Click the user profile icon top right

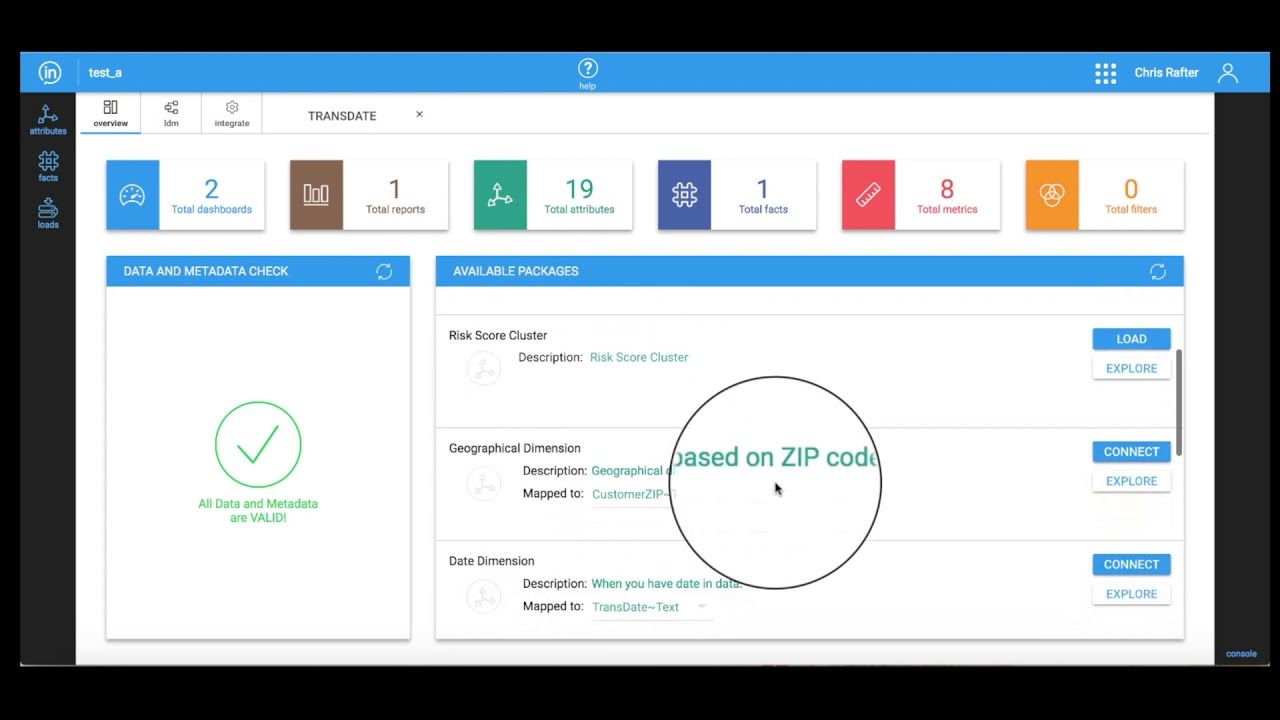[1228, 72]
